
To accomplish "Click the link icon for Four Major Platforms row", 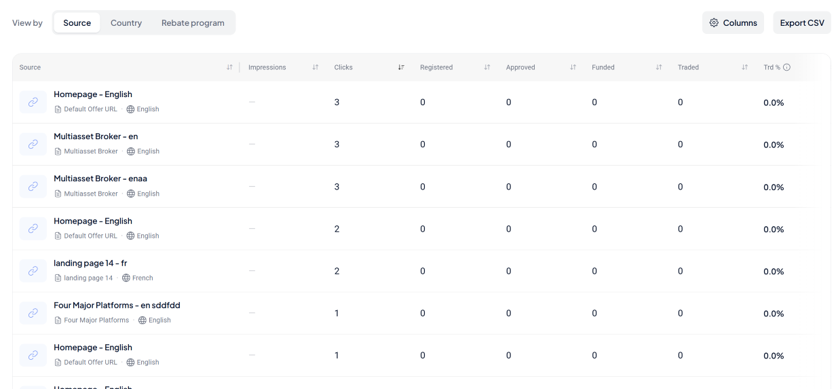I will coord(33,313).
